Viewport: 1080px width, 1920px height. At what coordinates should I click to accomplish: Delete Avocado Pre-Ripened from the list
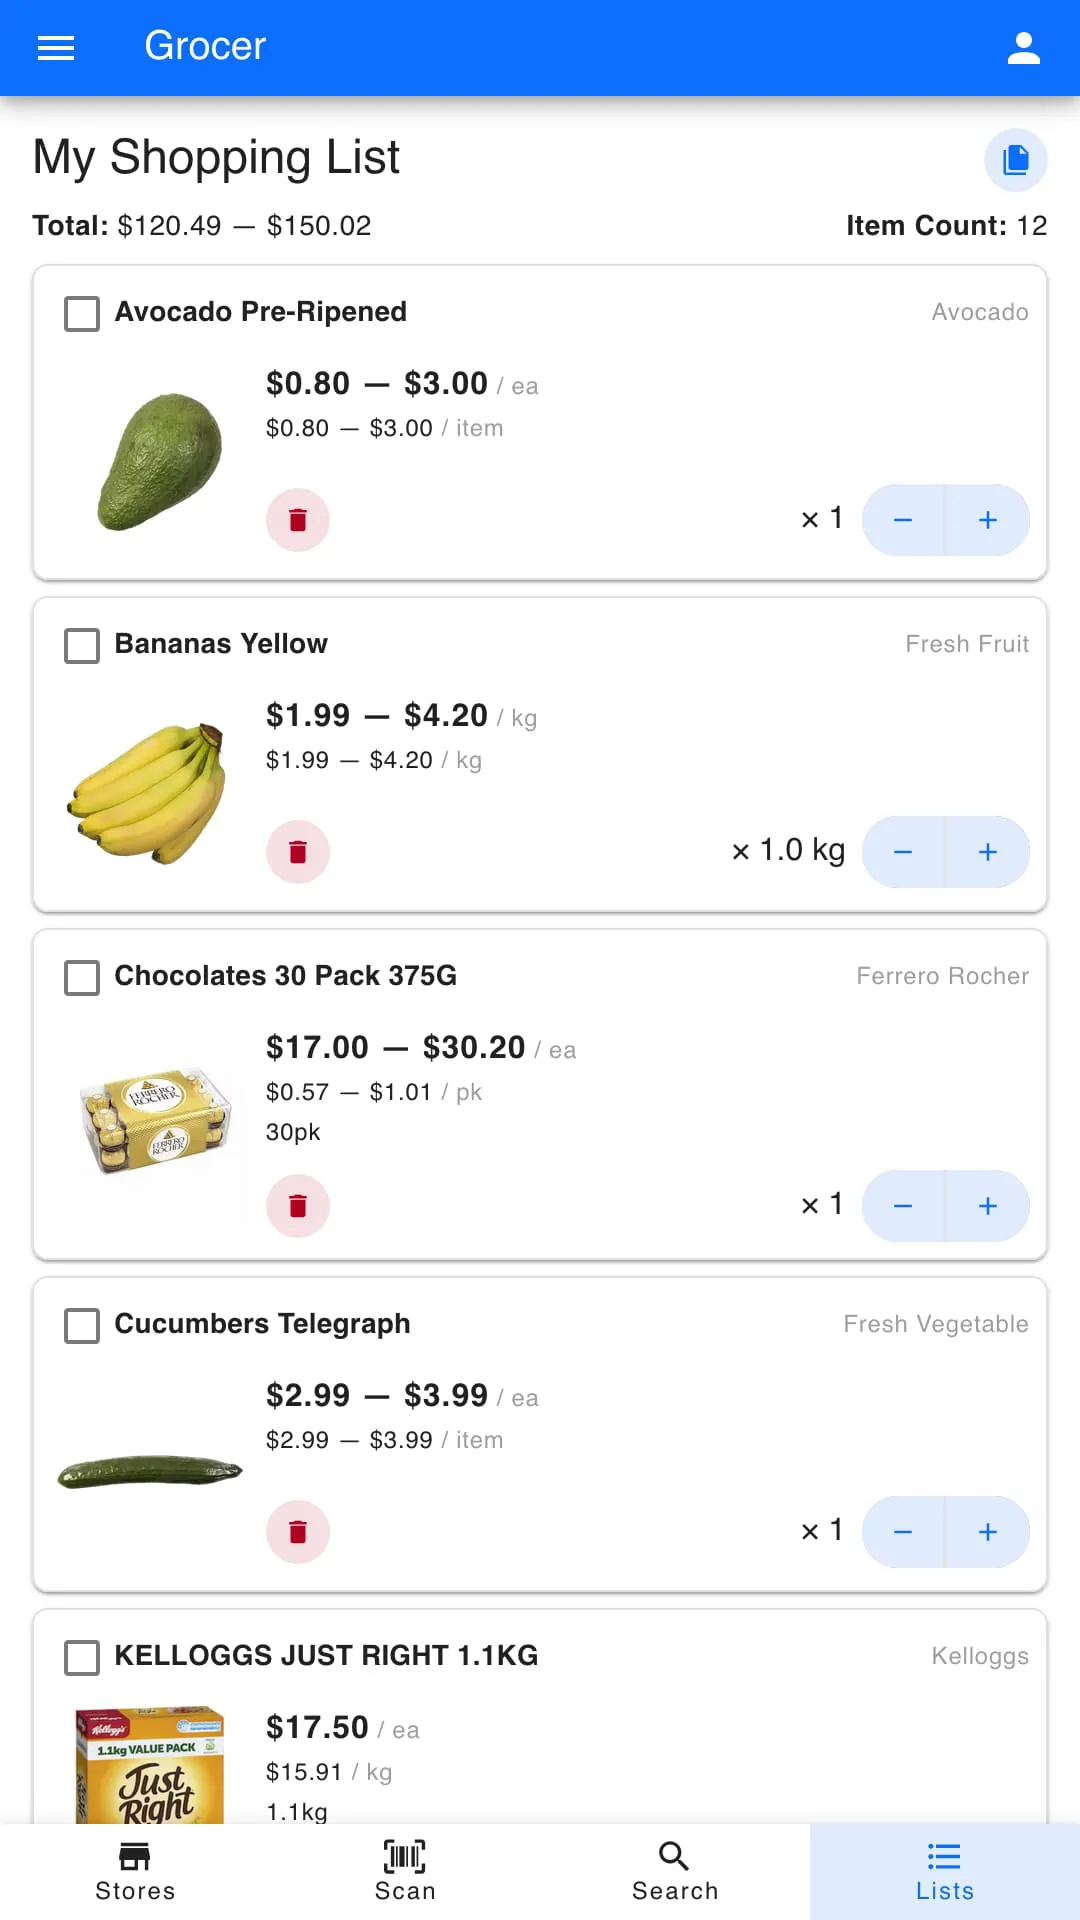click(298, 520)
